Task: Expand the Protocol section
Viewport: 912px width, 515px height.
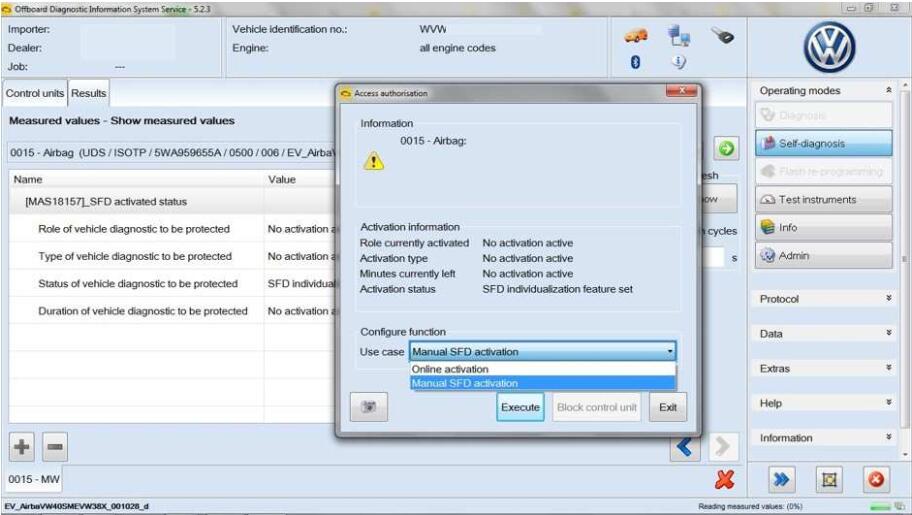Action: click(x=889, y=298)
